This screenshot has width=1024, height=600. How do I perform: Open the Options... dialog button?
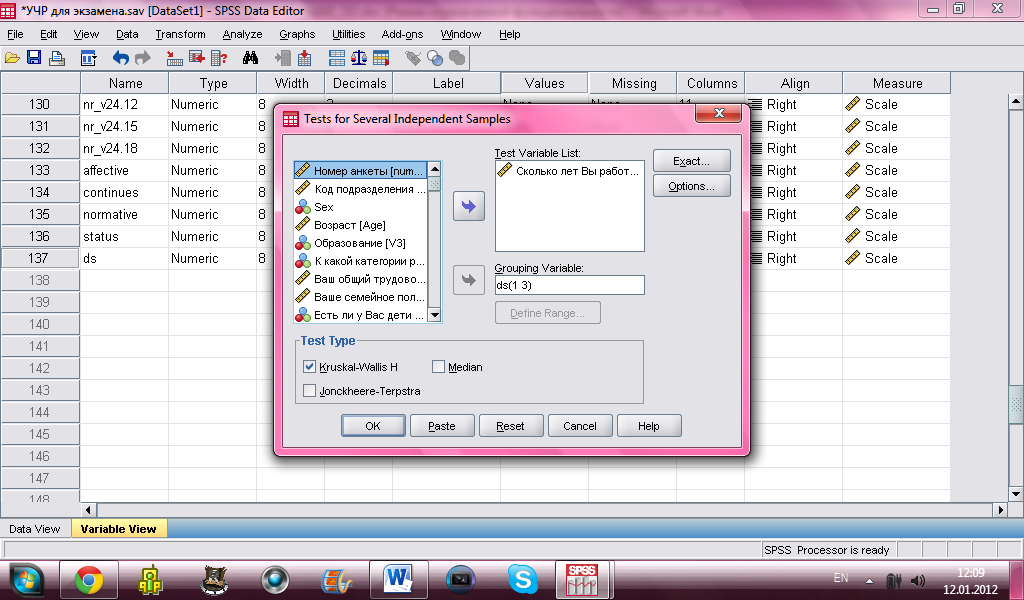[692, 186]
